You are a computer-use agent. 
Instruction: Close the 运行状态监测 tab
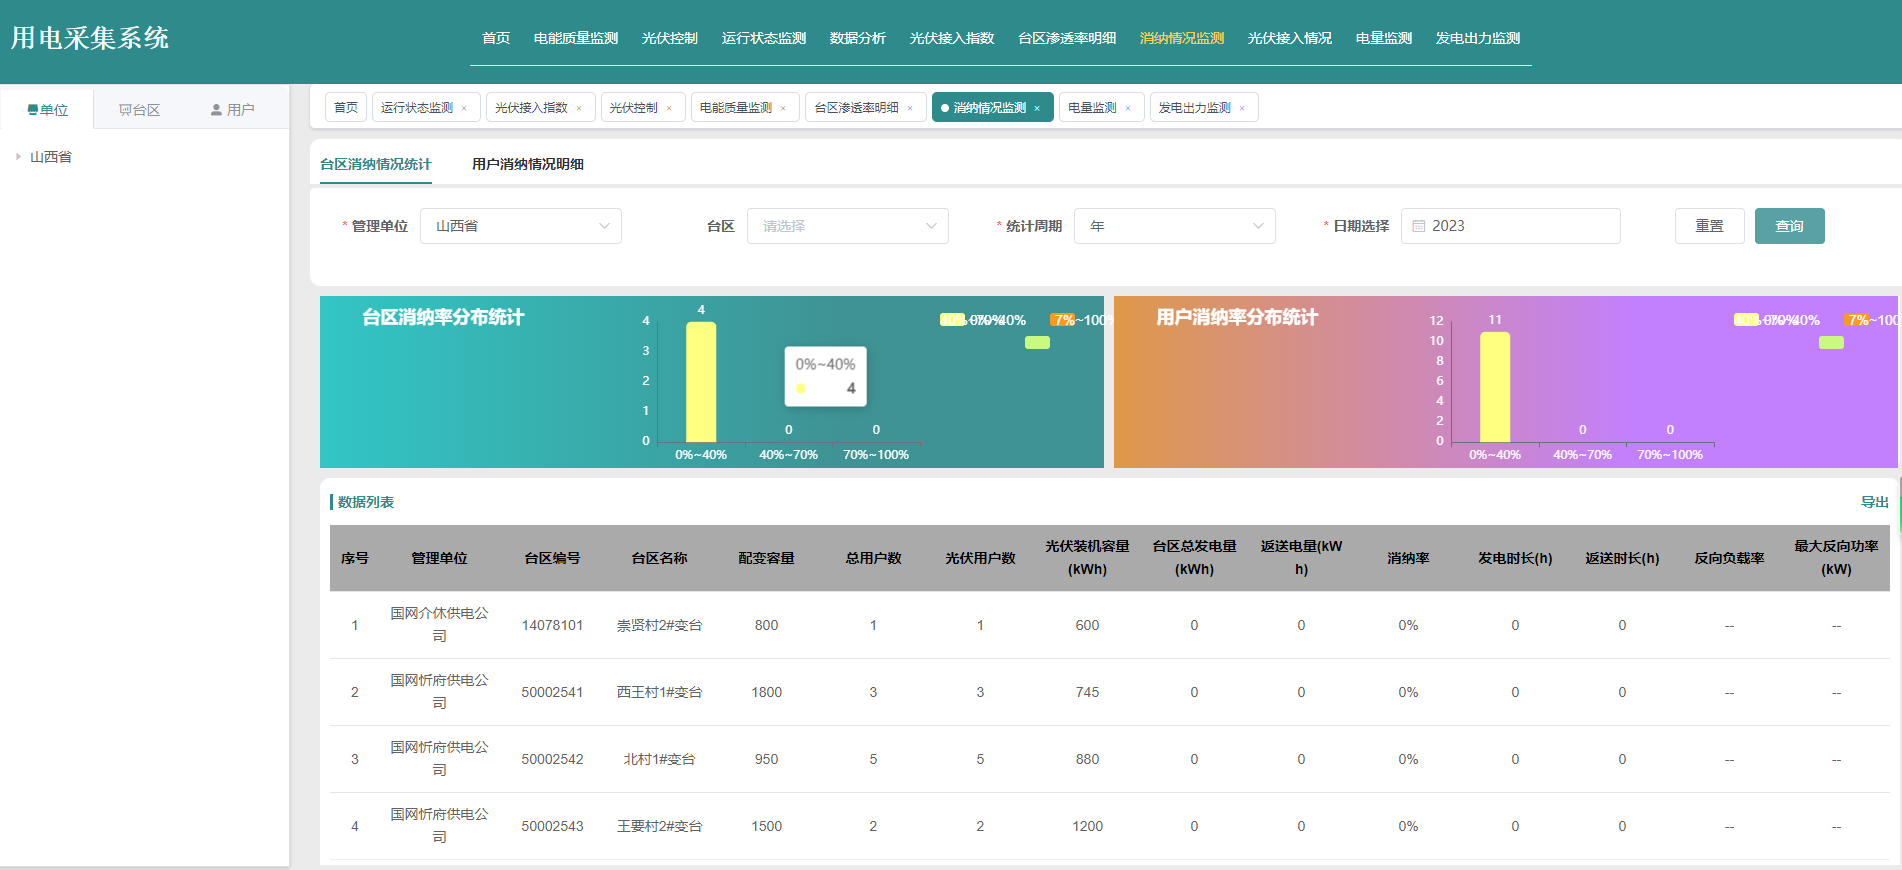pos(464,108)
